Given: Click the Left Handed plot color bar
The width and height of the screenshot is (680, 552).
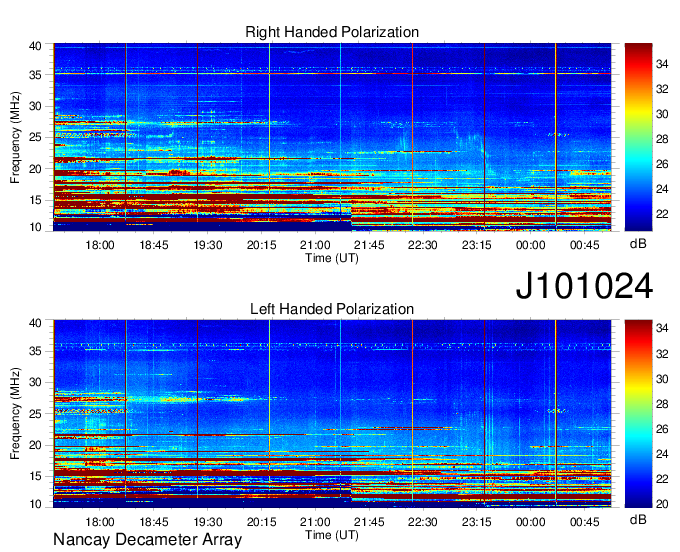Looking at the screenshot, I should [638, 414].
